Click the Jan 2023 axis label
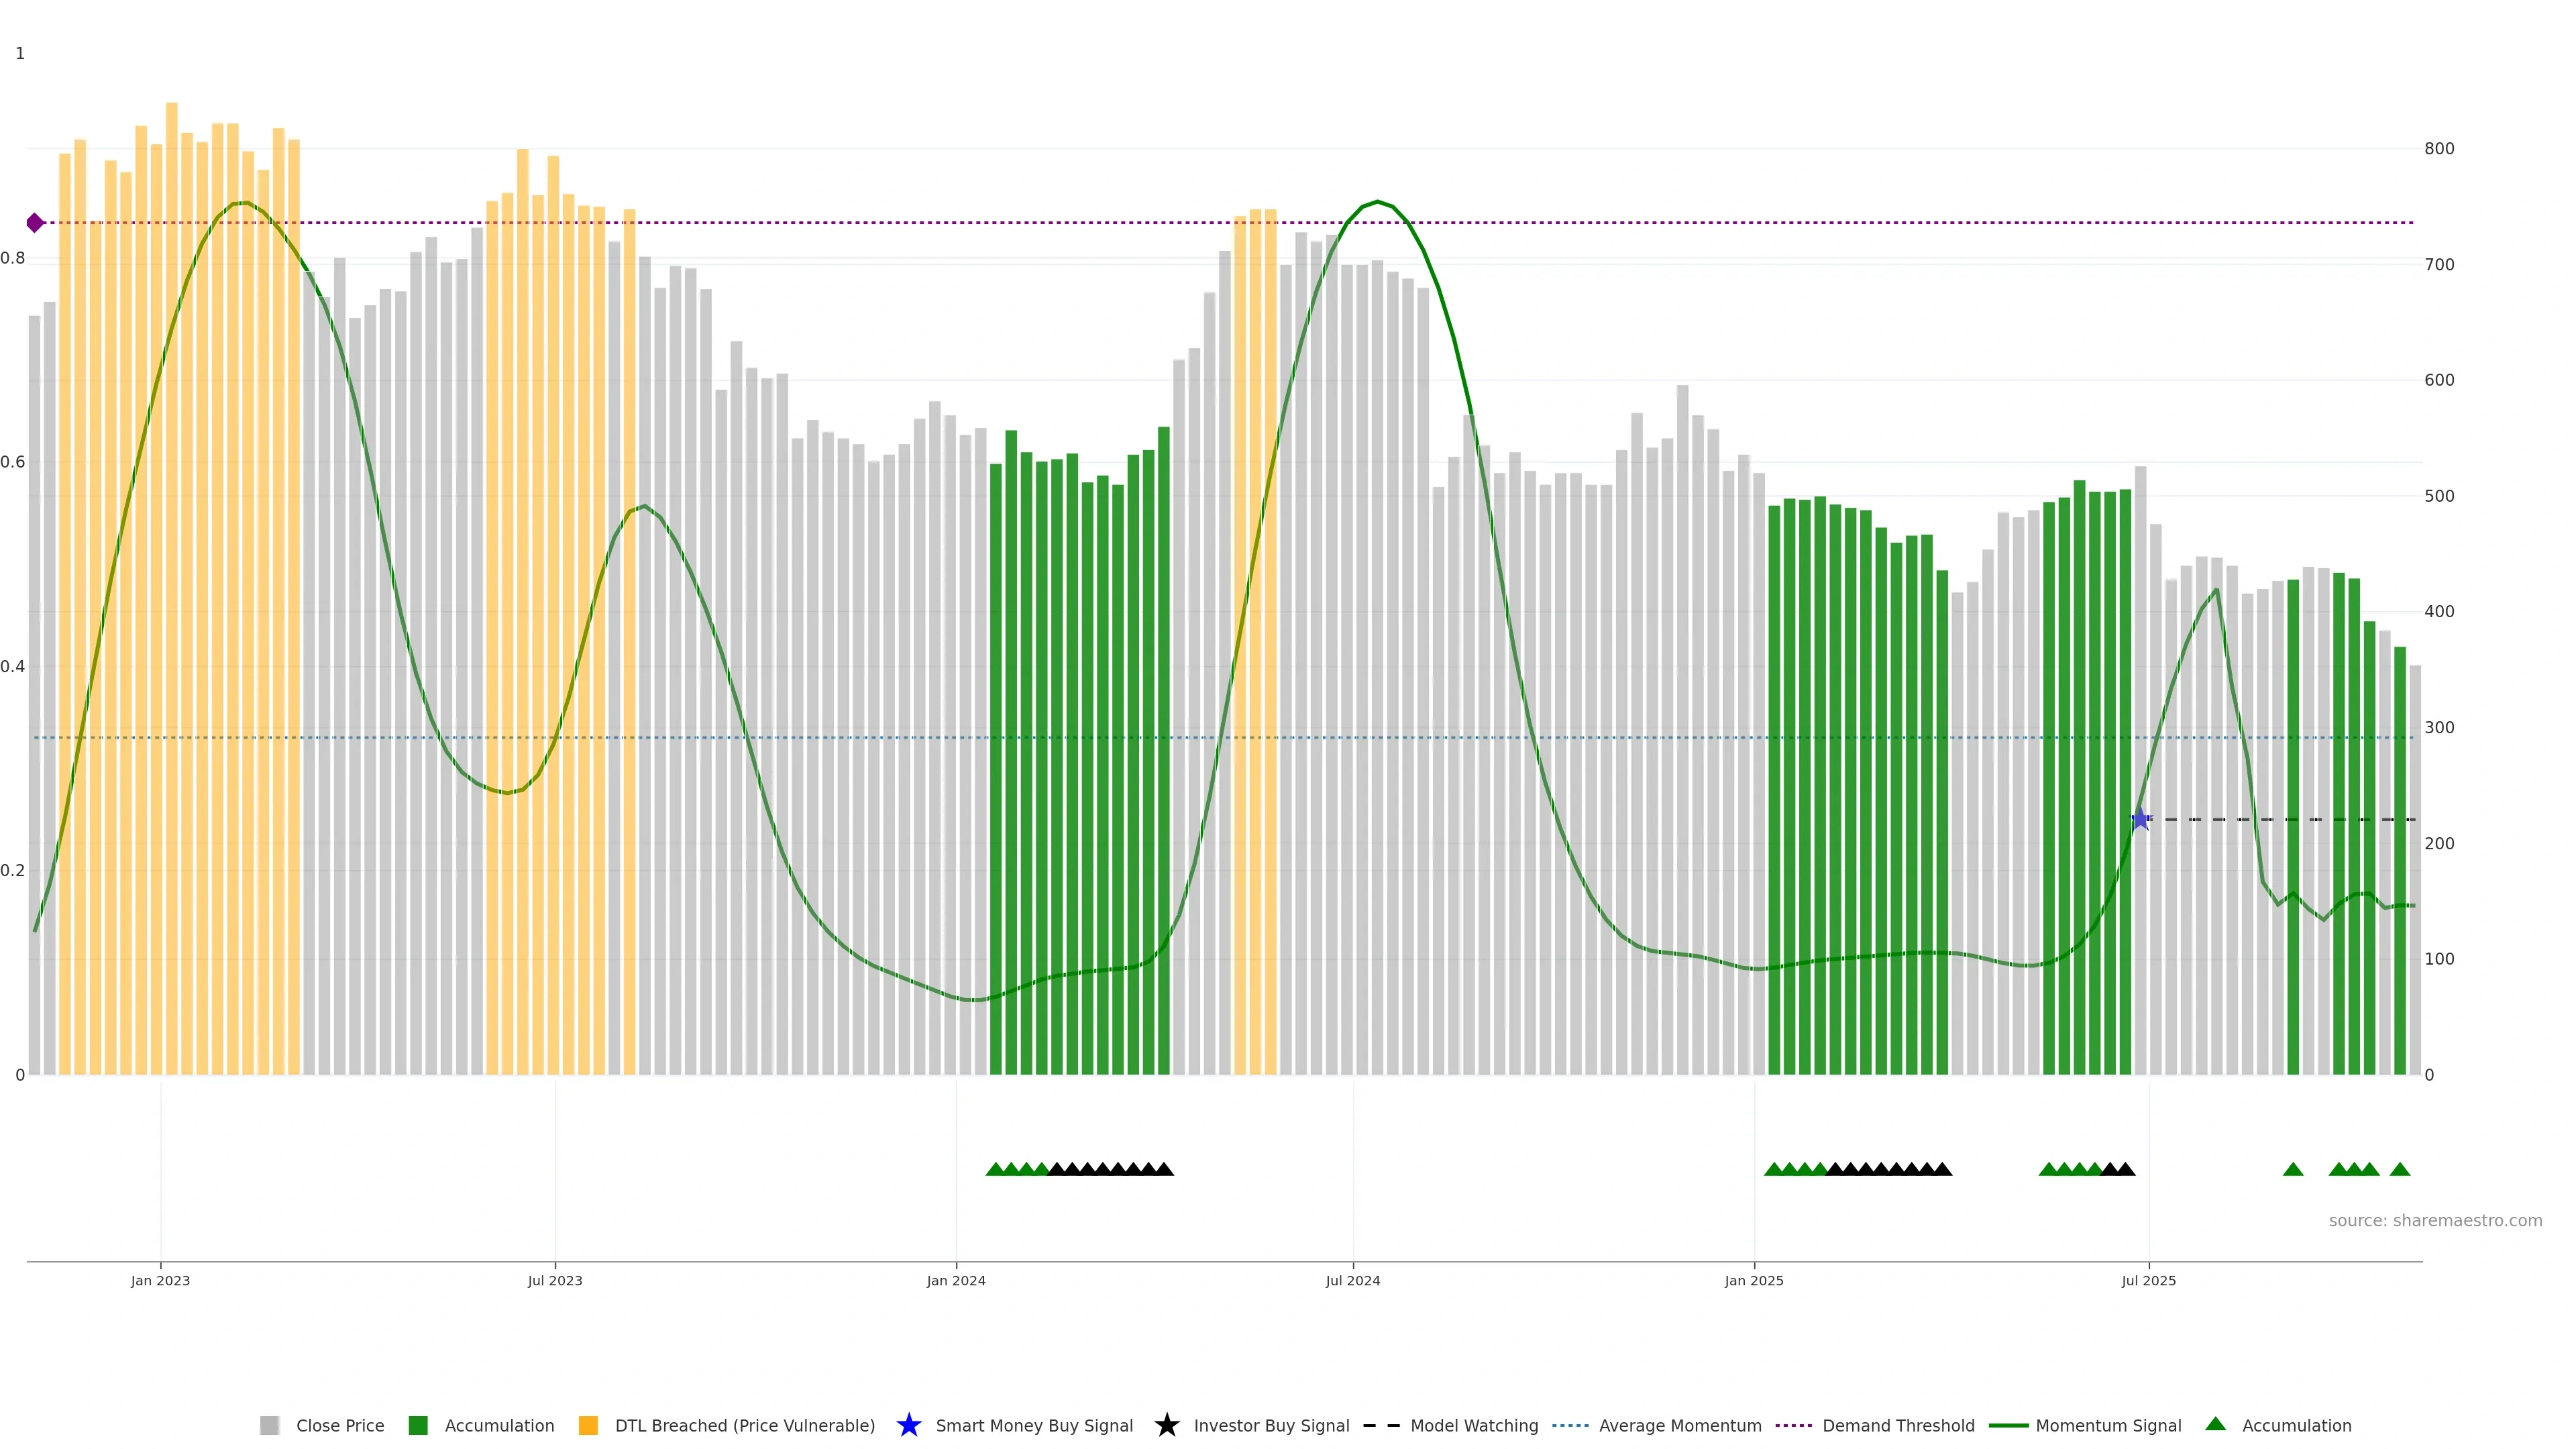 coord(160,1280)
